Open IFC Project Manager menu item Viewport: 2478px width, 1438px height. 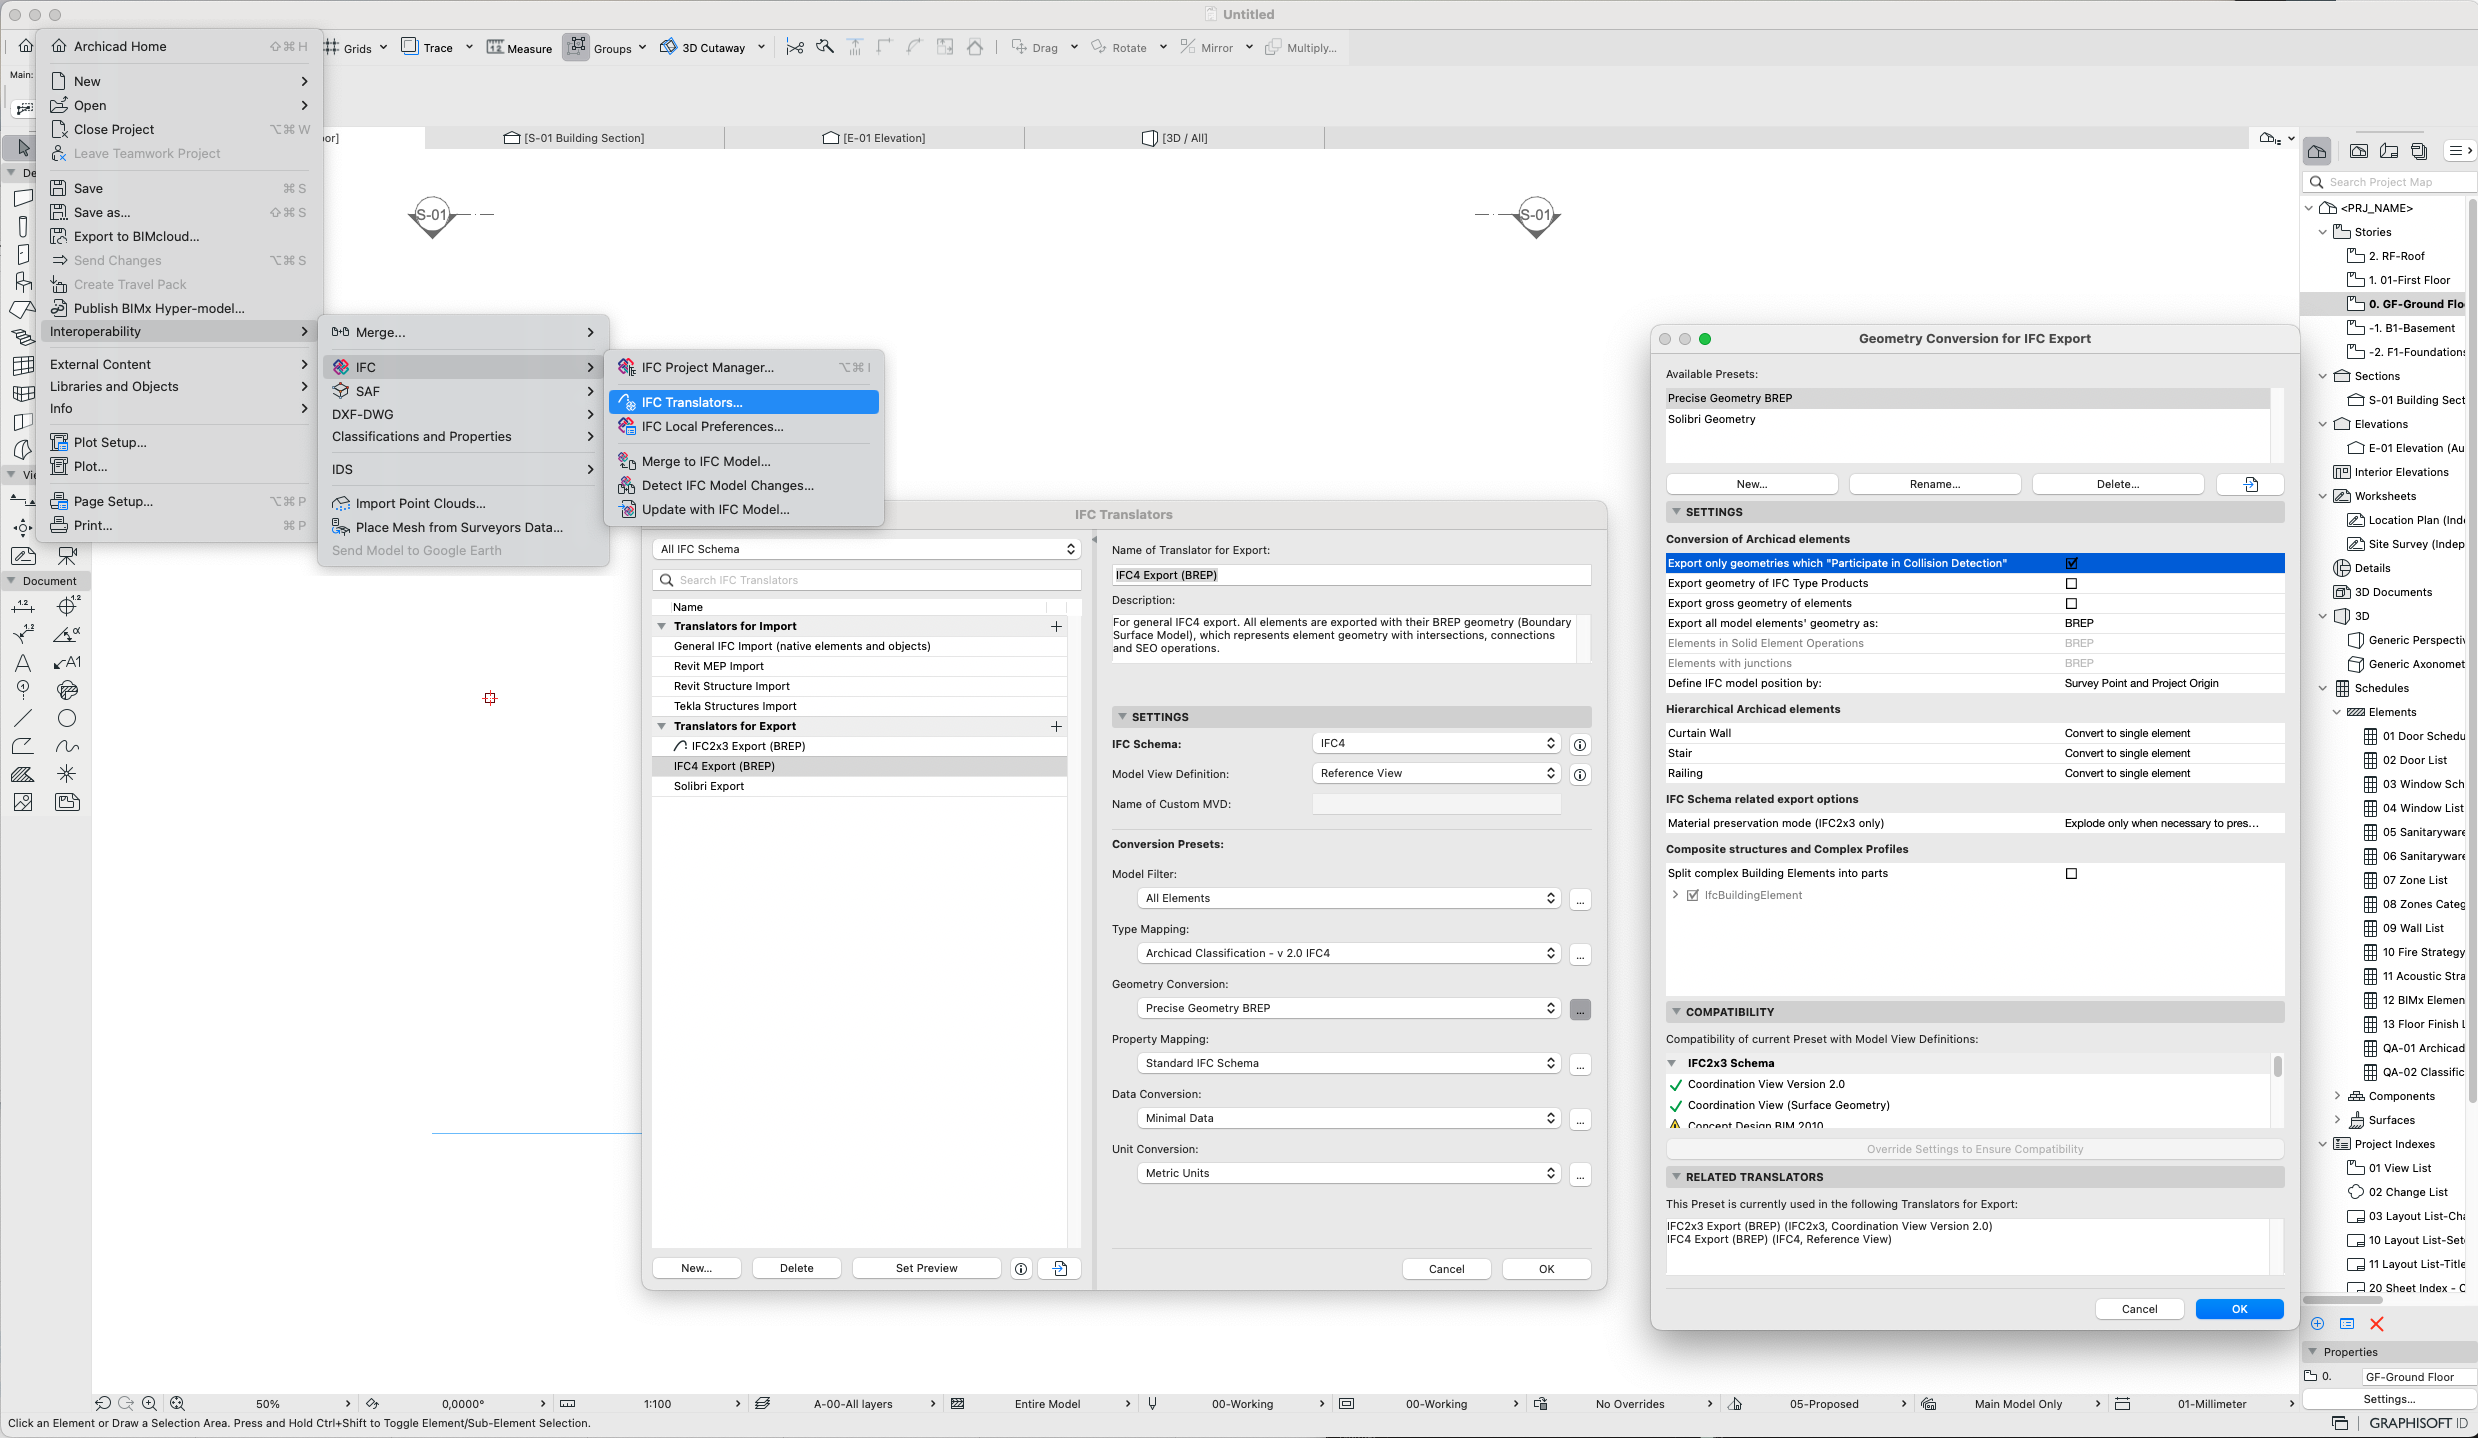tap(743, 367)
